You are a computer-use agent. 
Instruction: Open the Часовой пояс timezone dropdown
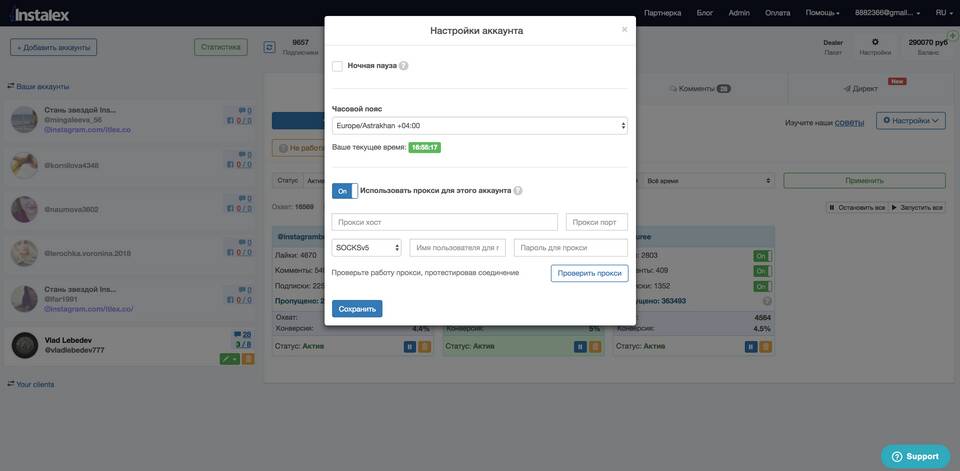[x=480, y=126]
